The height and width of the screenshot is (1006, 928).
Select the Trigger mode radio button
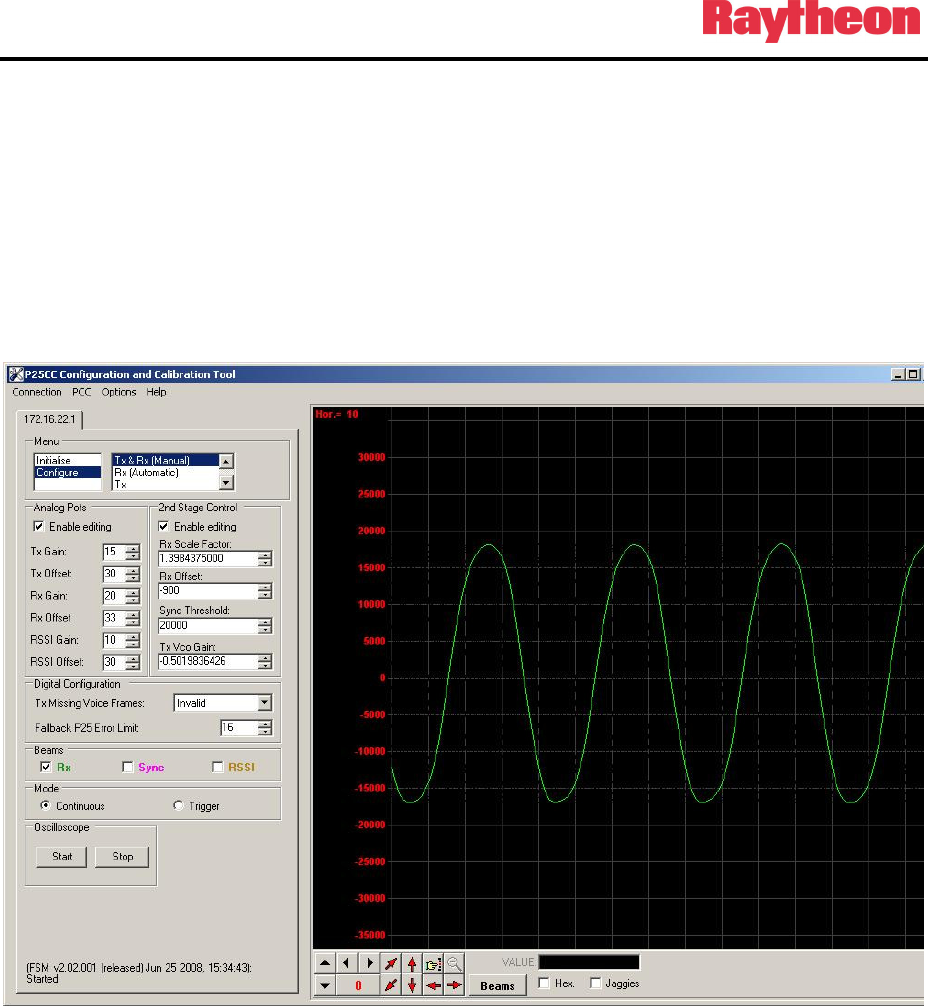(x=179, y=806)
